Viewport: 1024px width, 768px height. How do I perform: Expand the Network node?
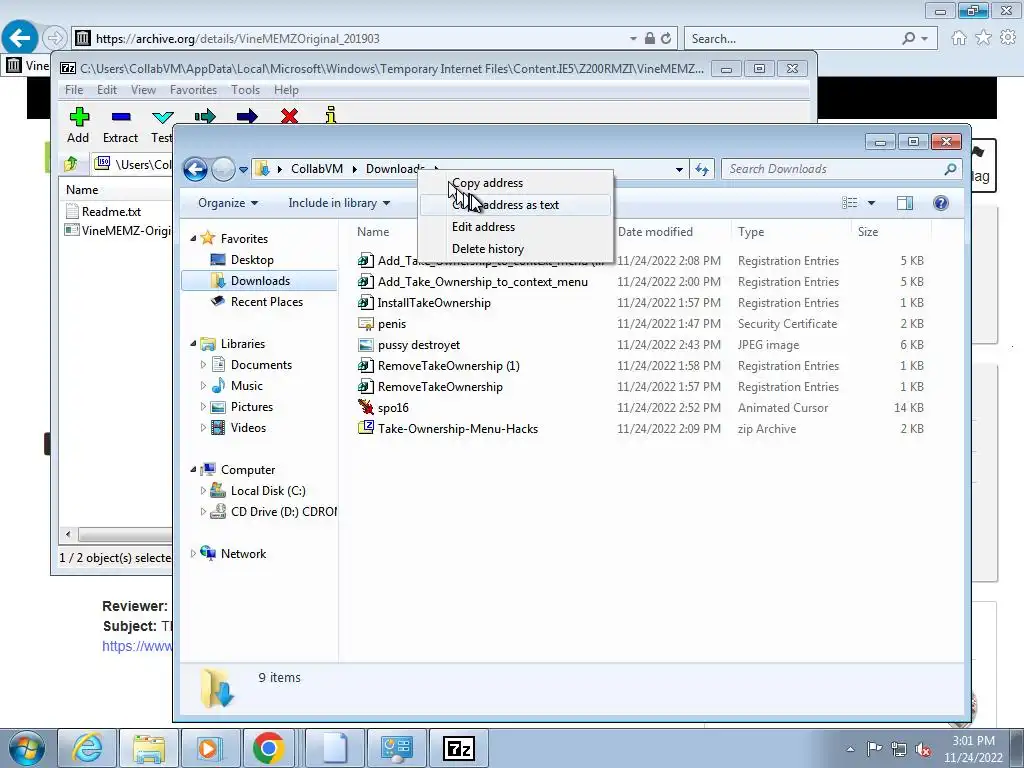pyautogui.click(x=193, y=553)
